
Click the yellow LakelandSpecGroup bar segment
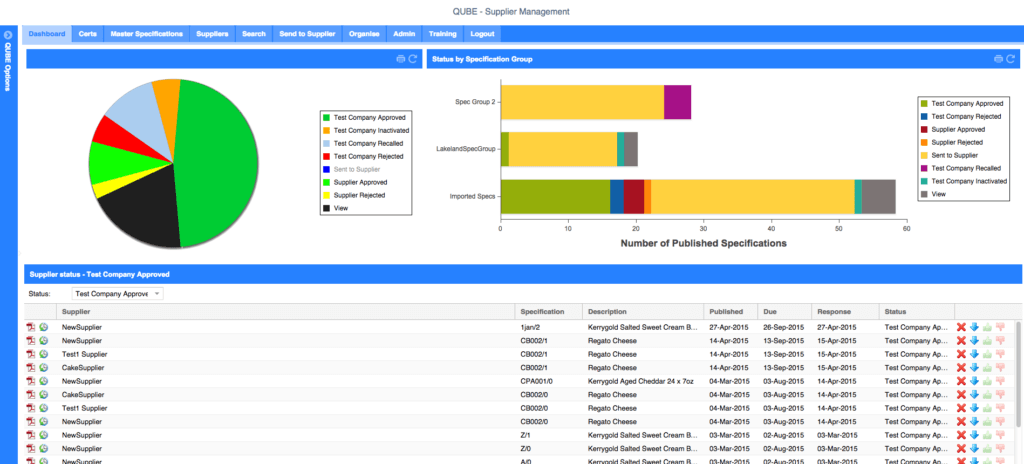point(563,149)
